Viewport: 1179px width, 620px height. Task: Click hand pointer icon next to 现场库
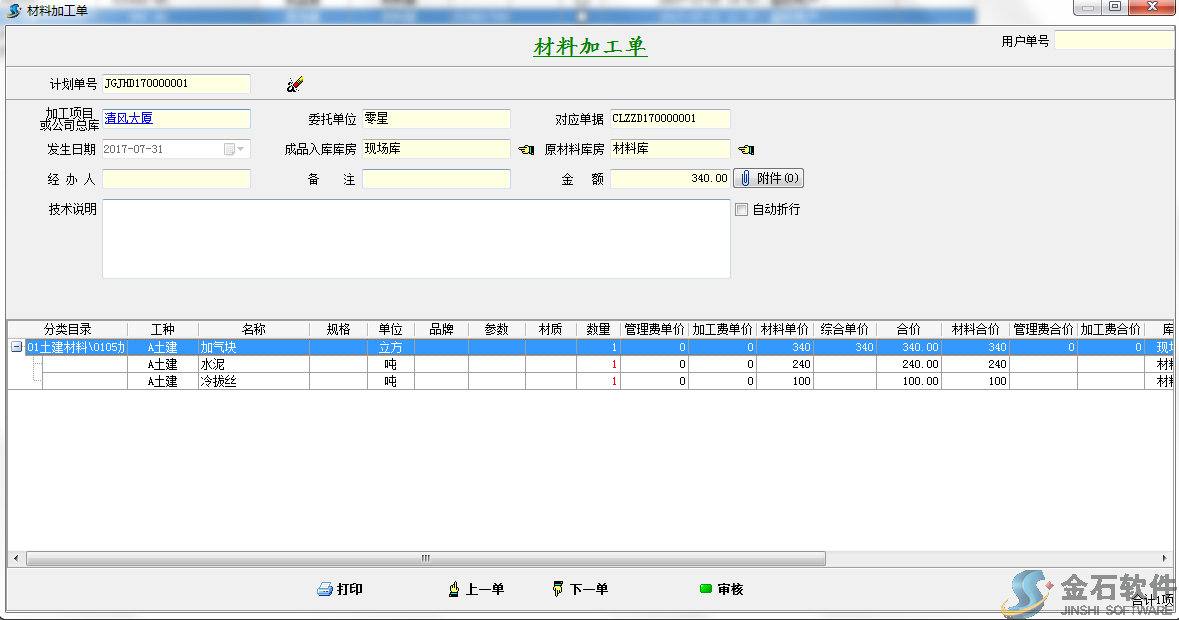[x=526, y=150]
